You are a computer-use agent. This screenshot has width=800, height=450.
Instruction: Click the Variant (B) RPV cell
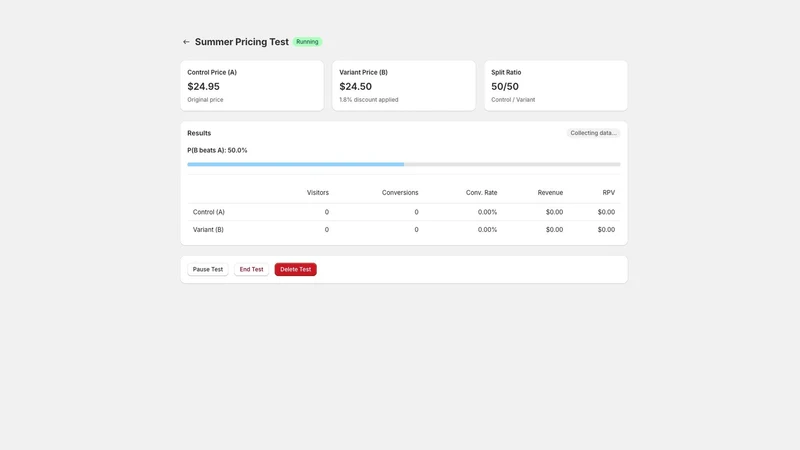coord(606,230)
